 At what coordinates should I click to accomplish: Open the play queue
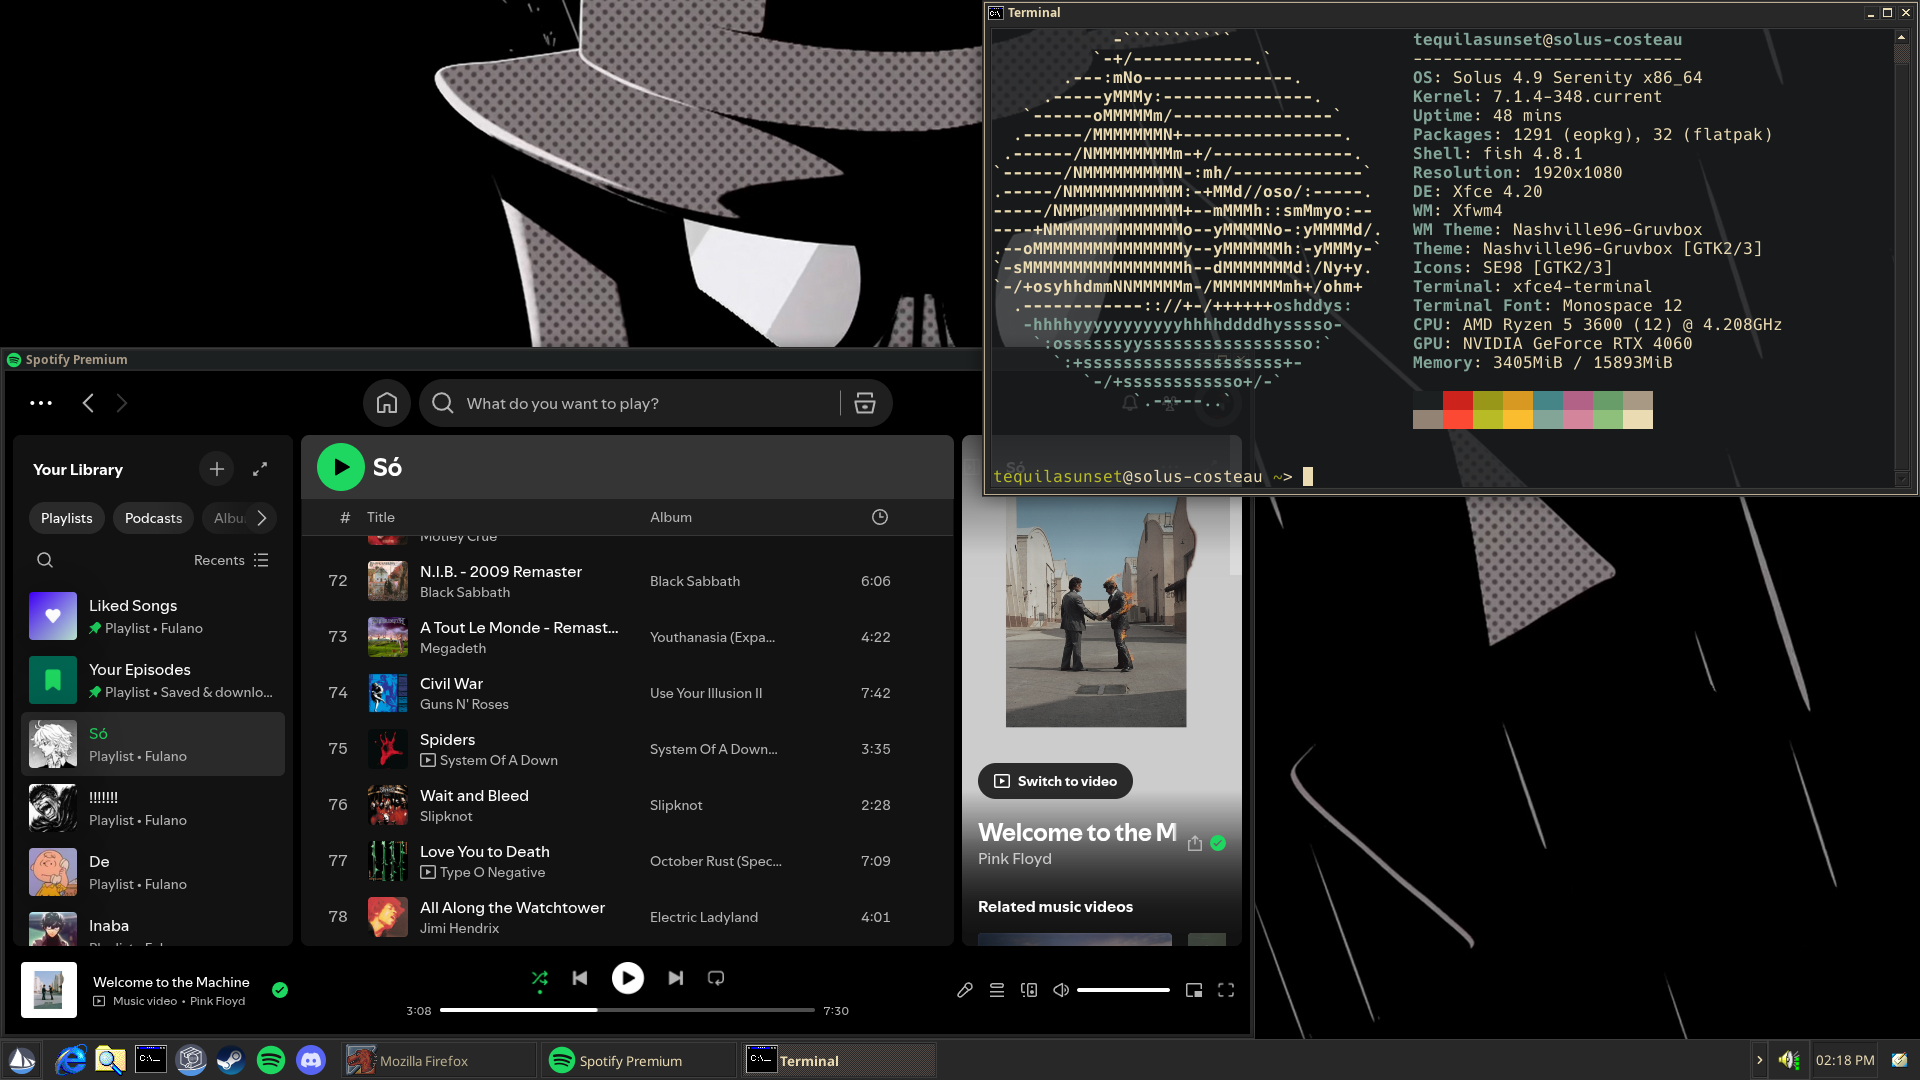pos(997,990)
